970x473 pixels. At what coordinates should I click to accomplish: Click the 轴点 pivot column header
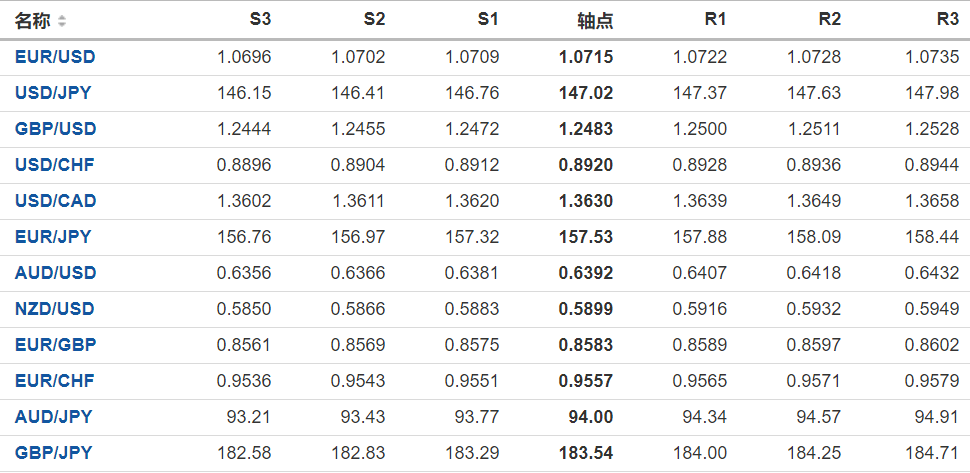click(595, 20)
